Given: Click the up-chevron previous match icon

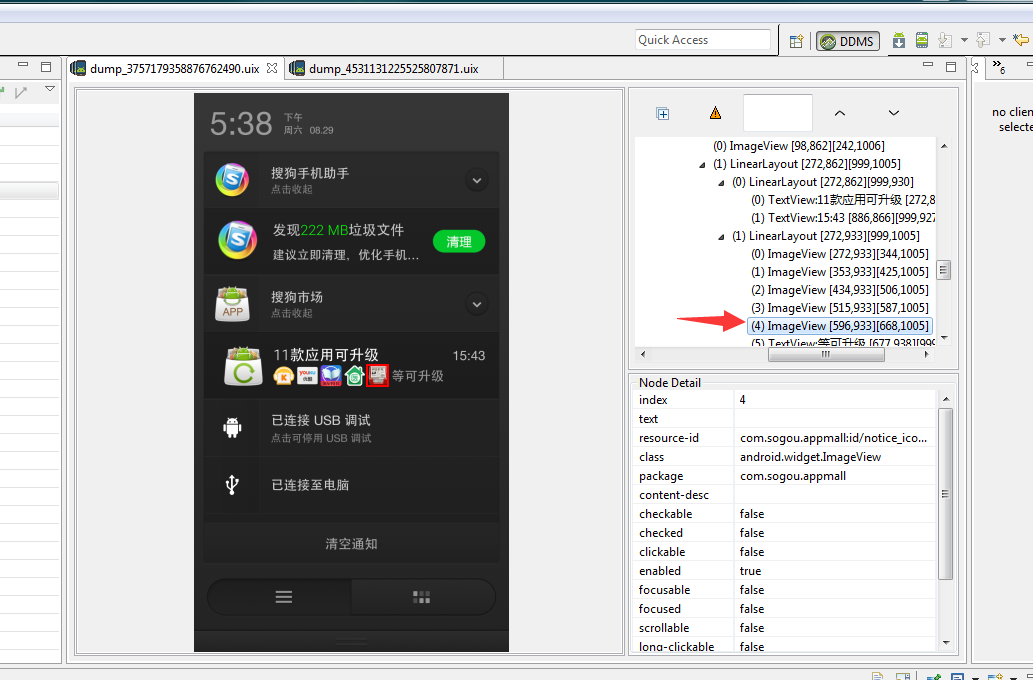Looking at the screenshot, I should click(x=840, y=113).
